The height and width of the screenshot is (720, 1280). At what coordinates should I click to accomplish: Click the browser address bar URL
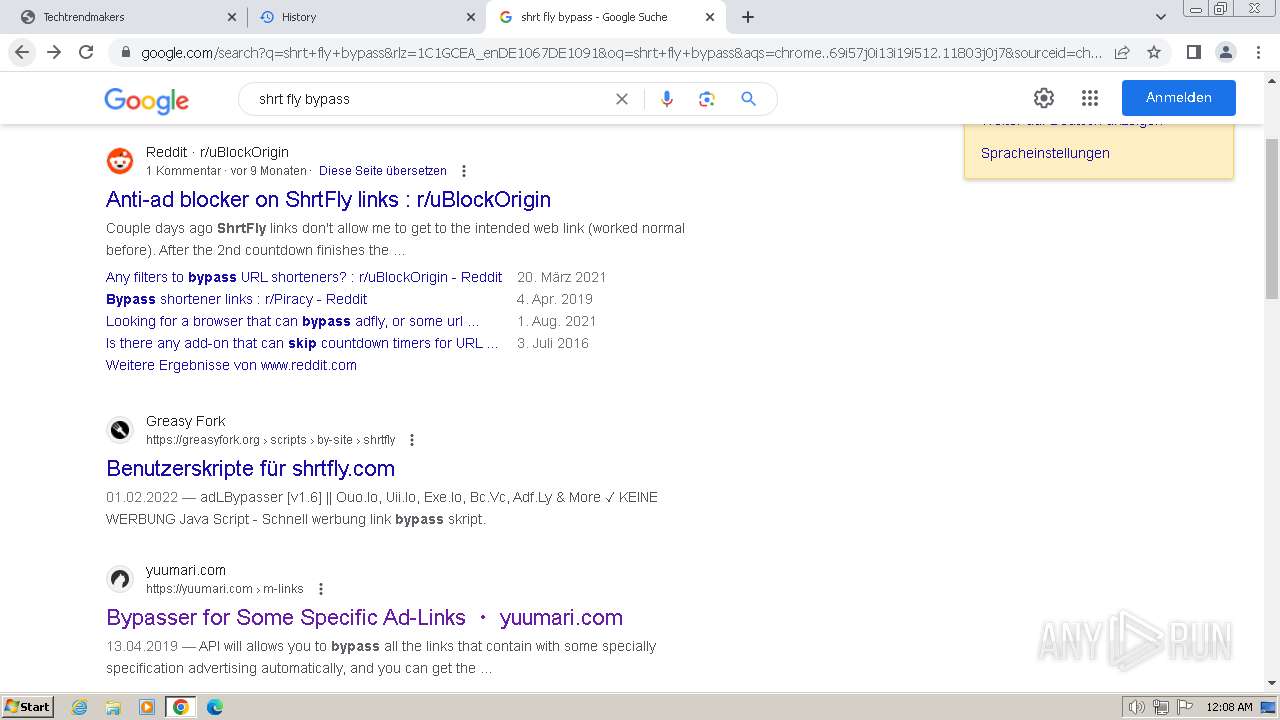pos(620,53)
